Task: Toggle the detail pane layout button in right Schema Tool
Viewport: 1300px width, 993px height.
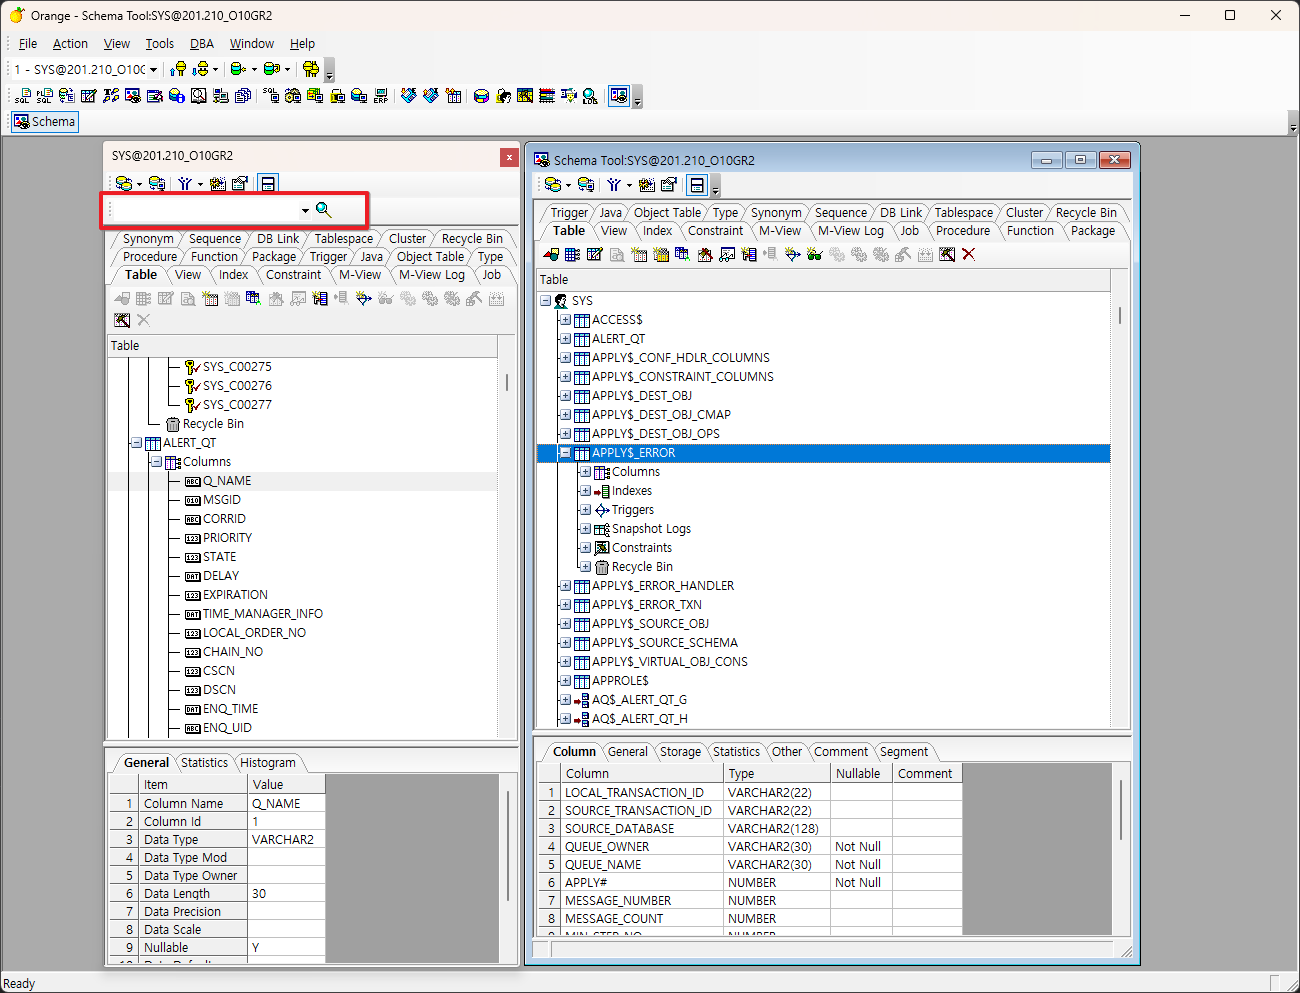Action: coord(697,185)
